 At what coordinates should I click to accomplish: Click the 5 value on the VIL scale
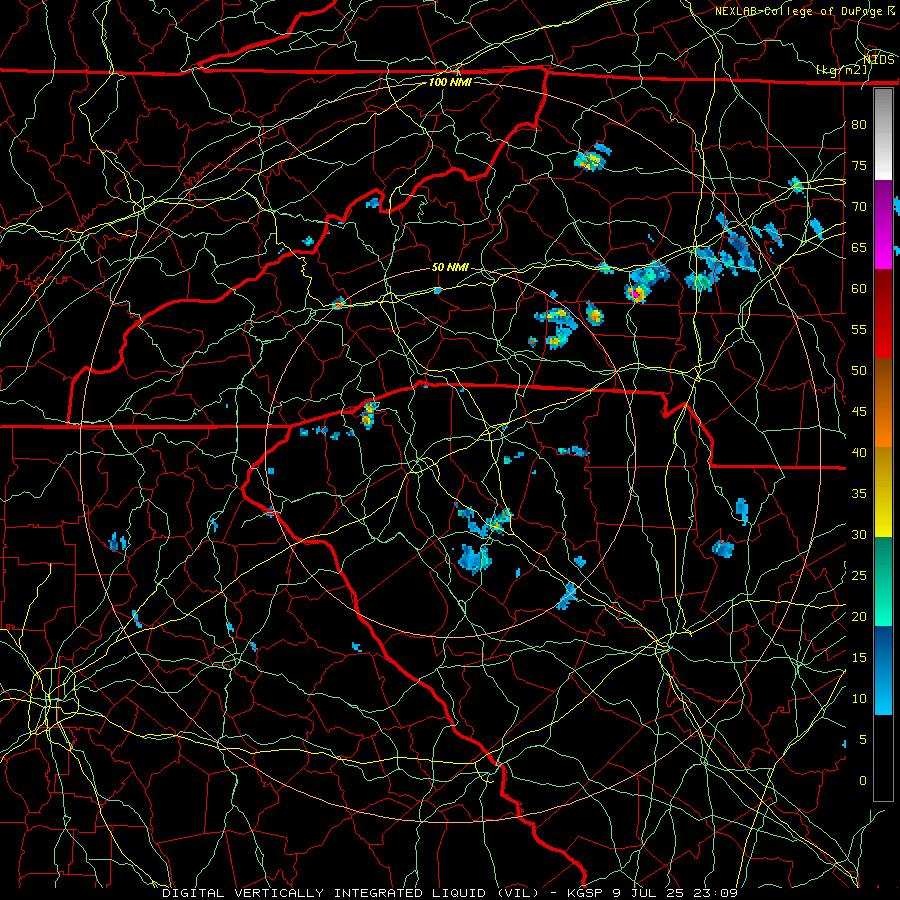coord(863,740)
